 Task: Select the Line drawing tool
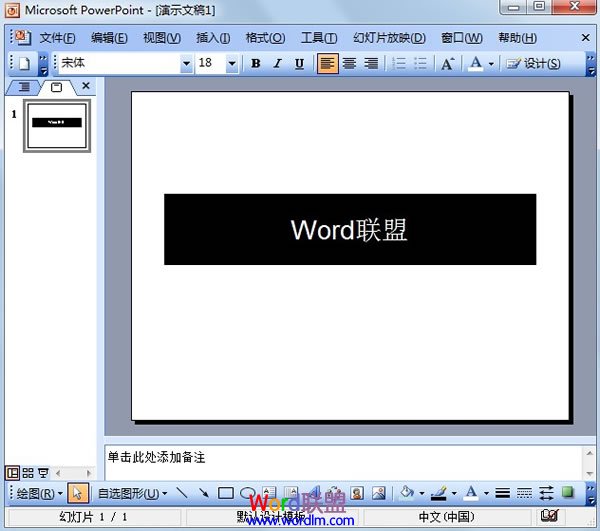[182, 493]
